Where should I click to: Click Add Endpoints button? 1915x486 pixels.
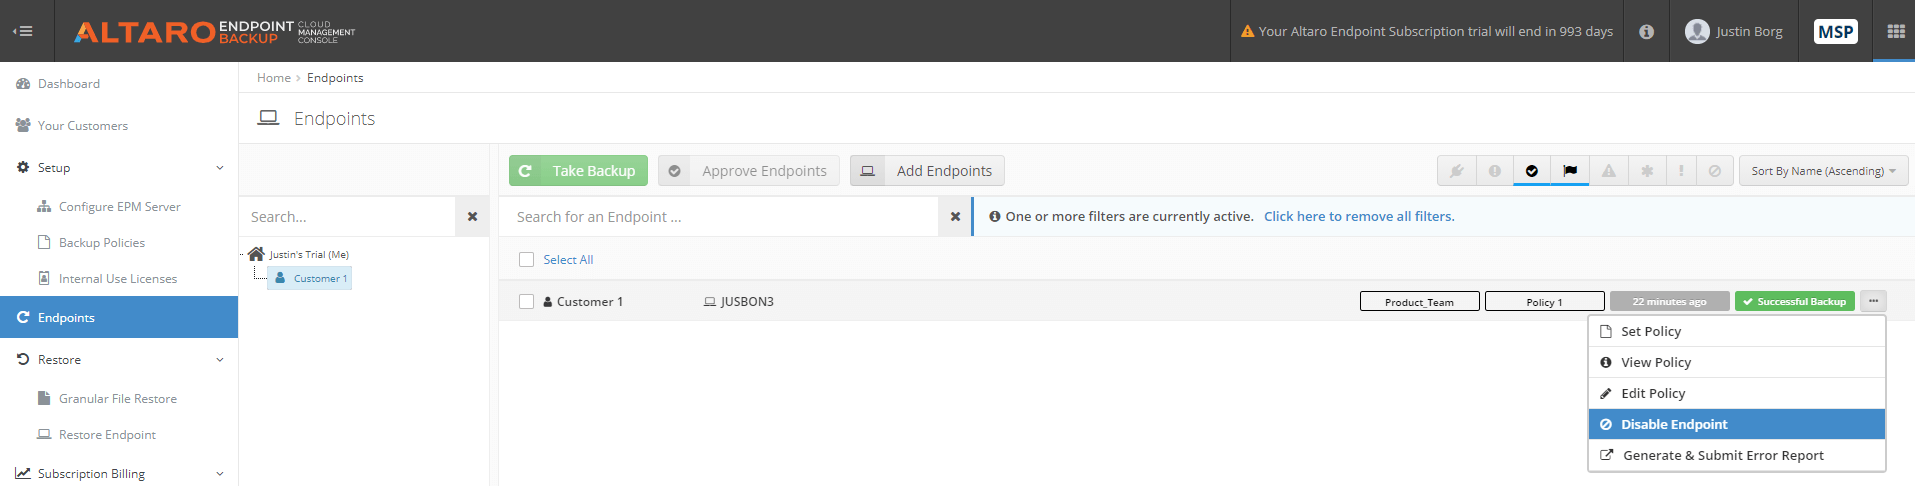point(927,171)
